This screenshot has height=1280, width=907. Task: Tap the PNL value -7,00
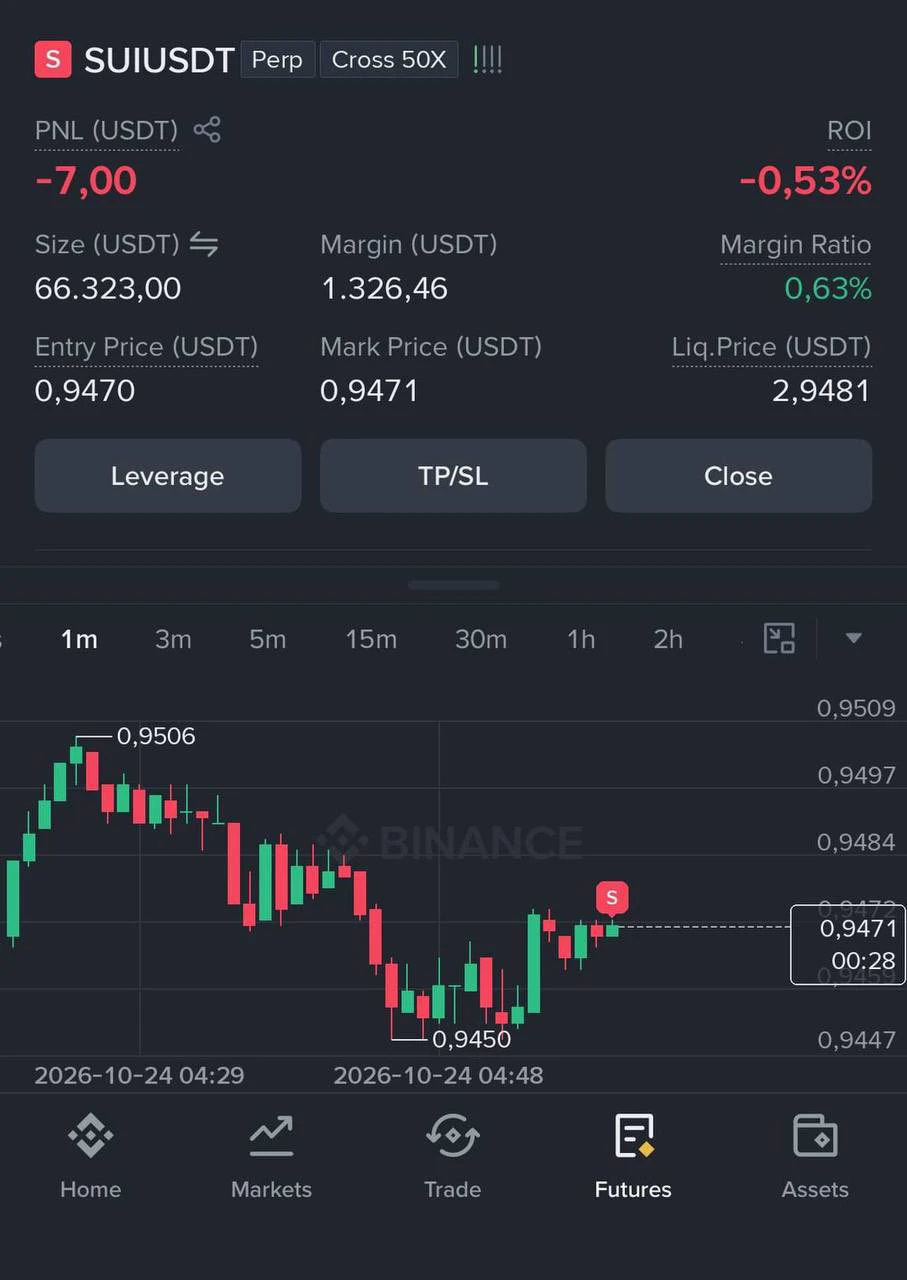[x=86, y=181]
